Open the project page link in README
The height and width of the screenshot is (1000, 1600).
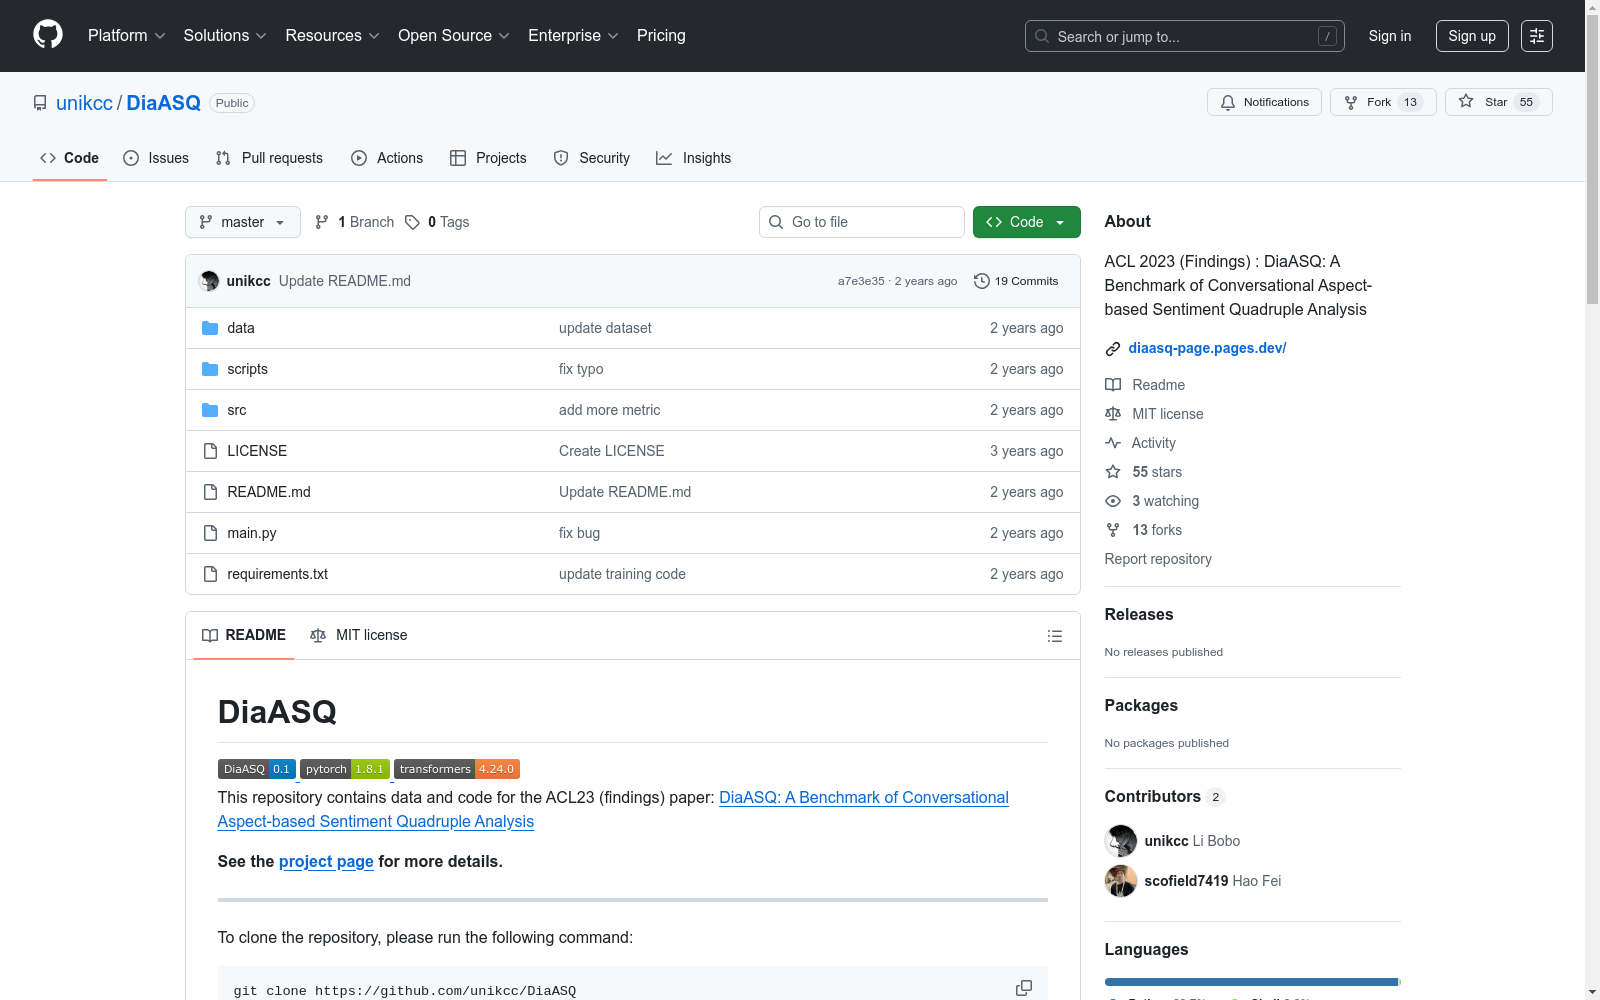(x=326, y=861)
